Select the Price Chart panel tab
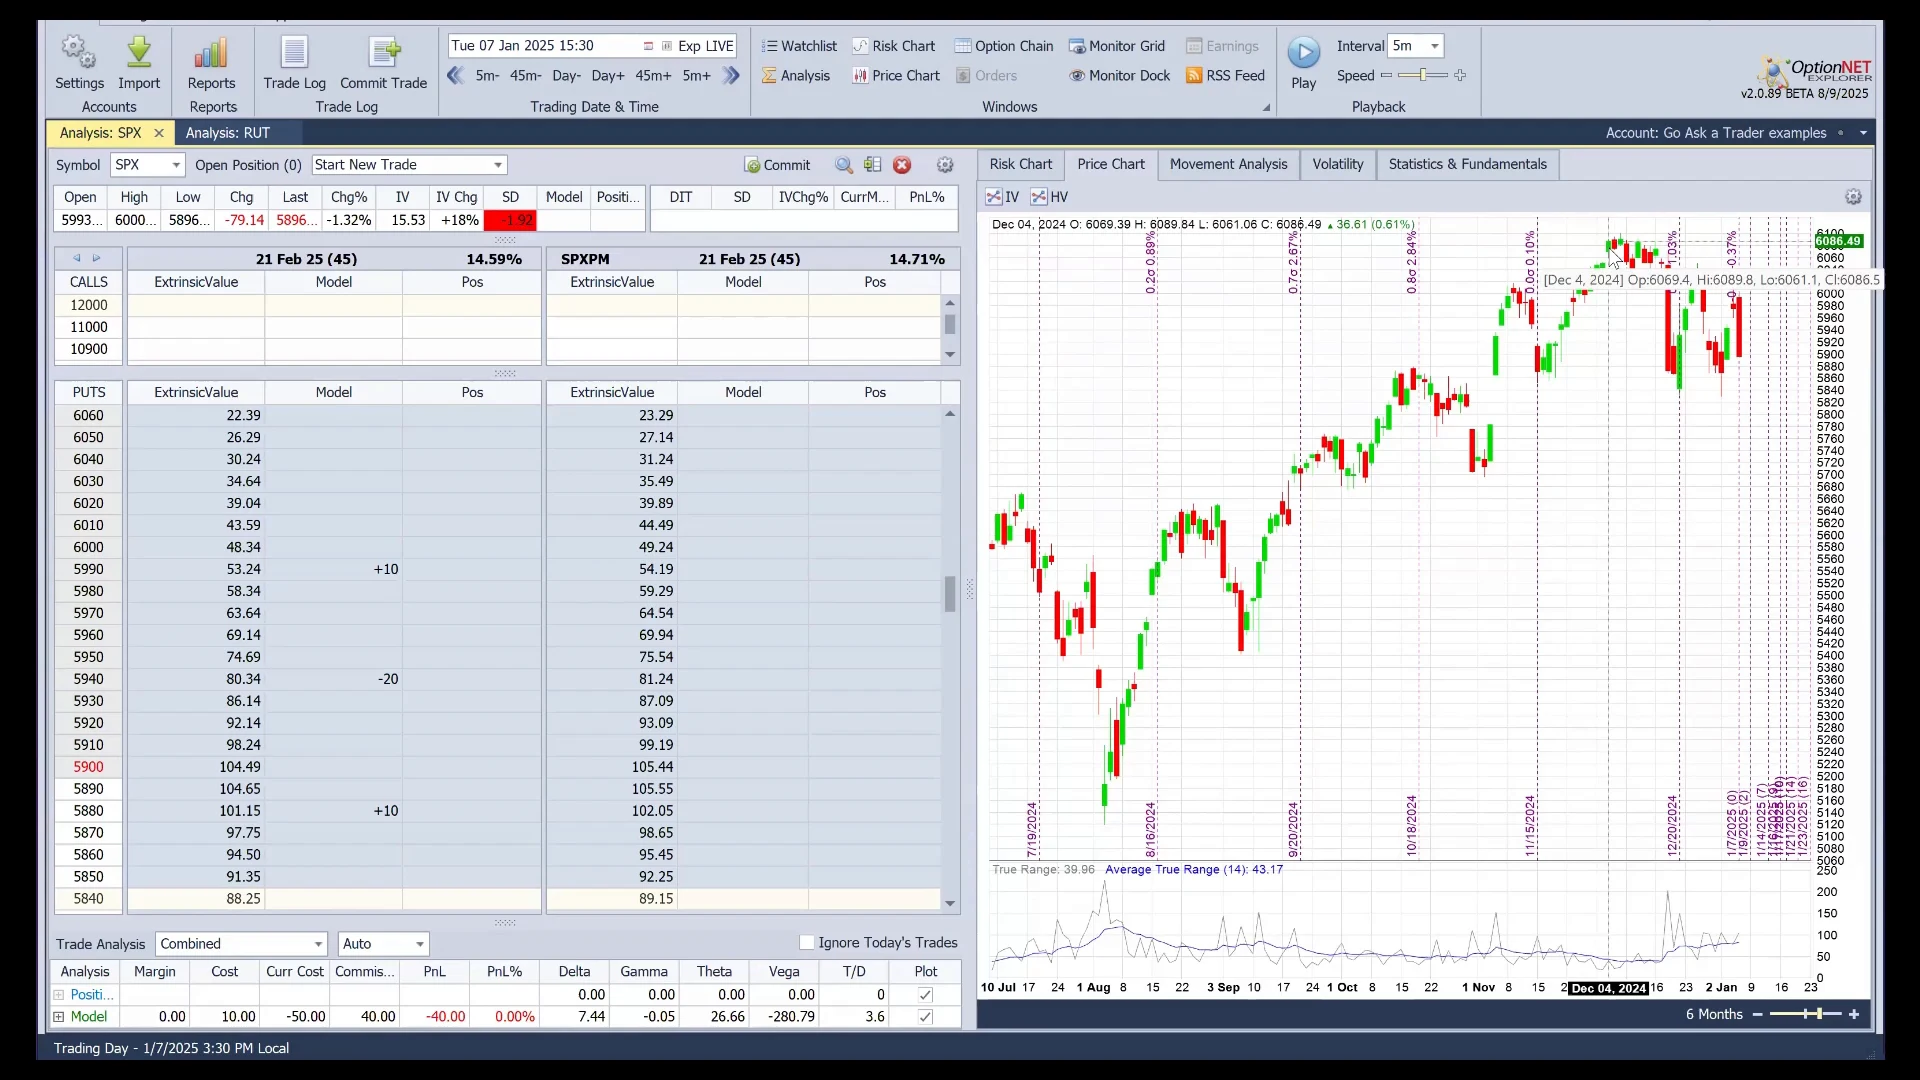This screenshot has height=1080, width=1920. pyautogui.click(x=1111, y=164)
